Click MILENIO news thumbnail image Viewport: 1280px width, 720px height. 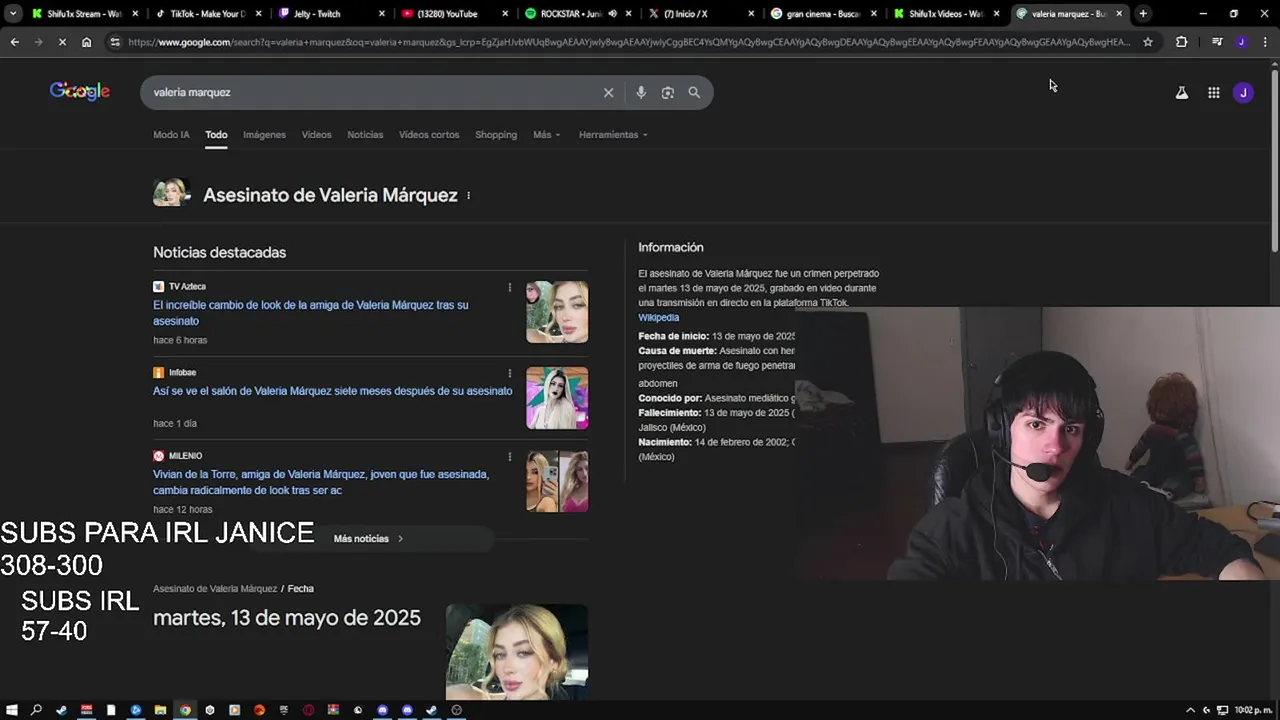point(557,481)
